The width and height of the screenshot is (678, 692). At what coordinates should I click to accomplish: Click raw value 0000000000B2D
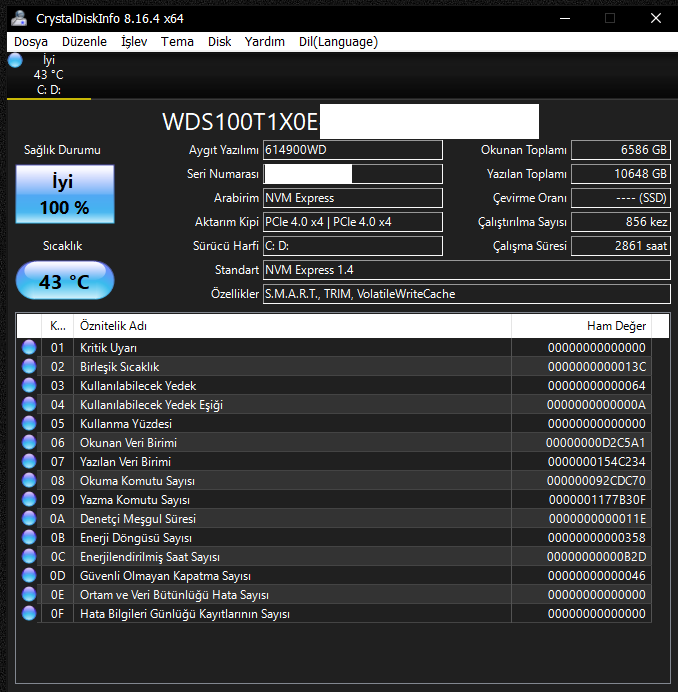[596, 557]
